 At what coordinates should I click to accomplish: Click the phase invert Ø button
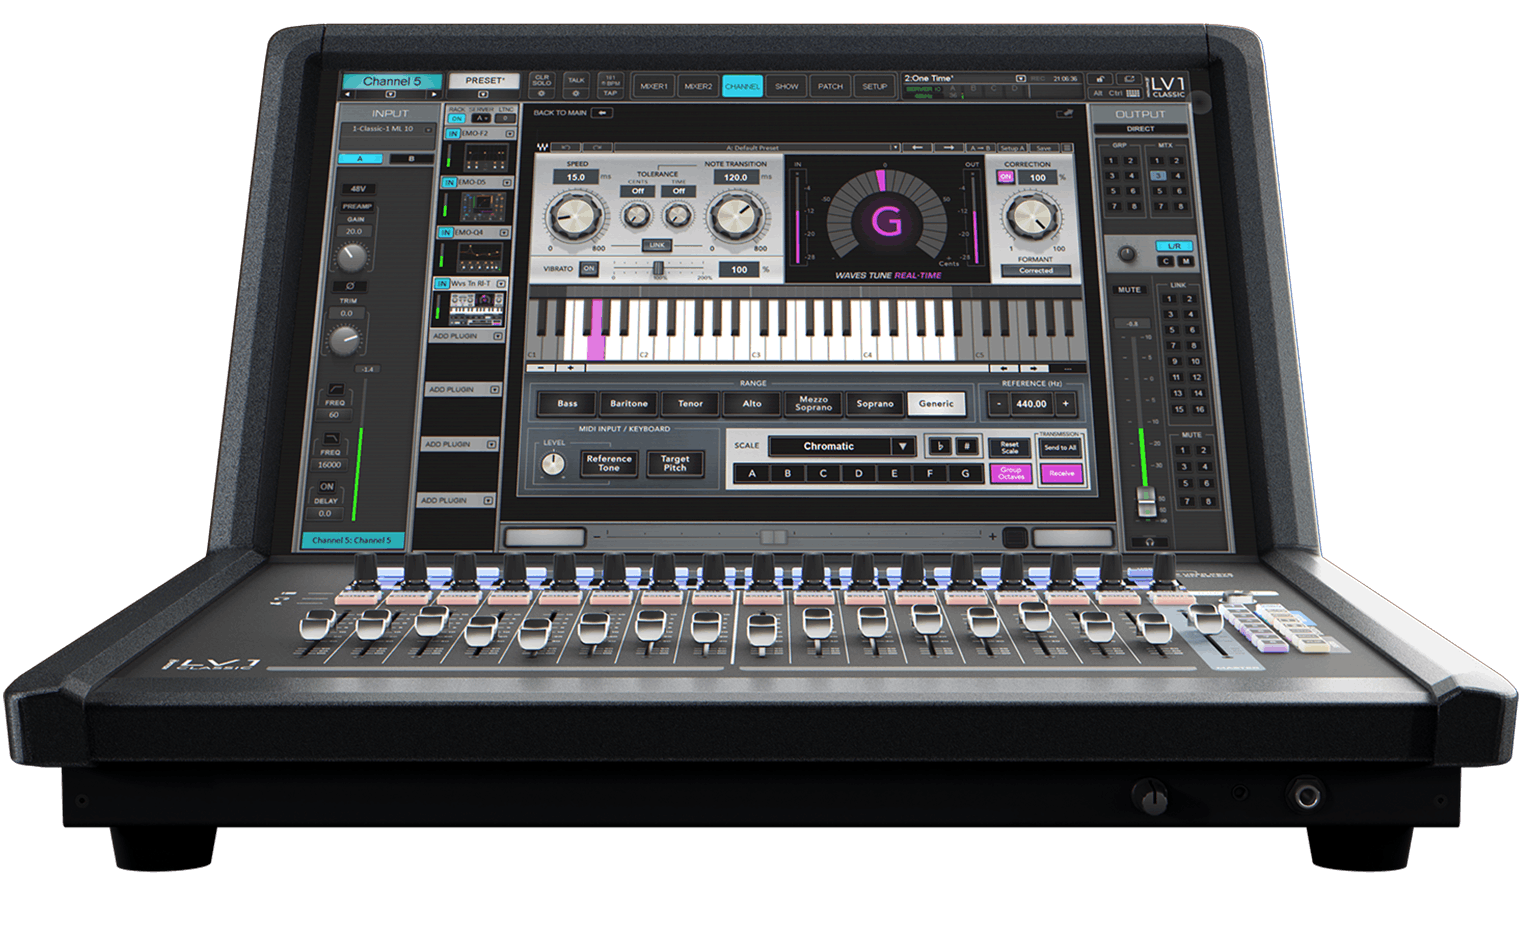349,285
